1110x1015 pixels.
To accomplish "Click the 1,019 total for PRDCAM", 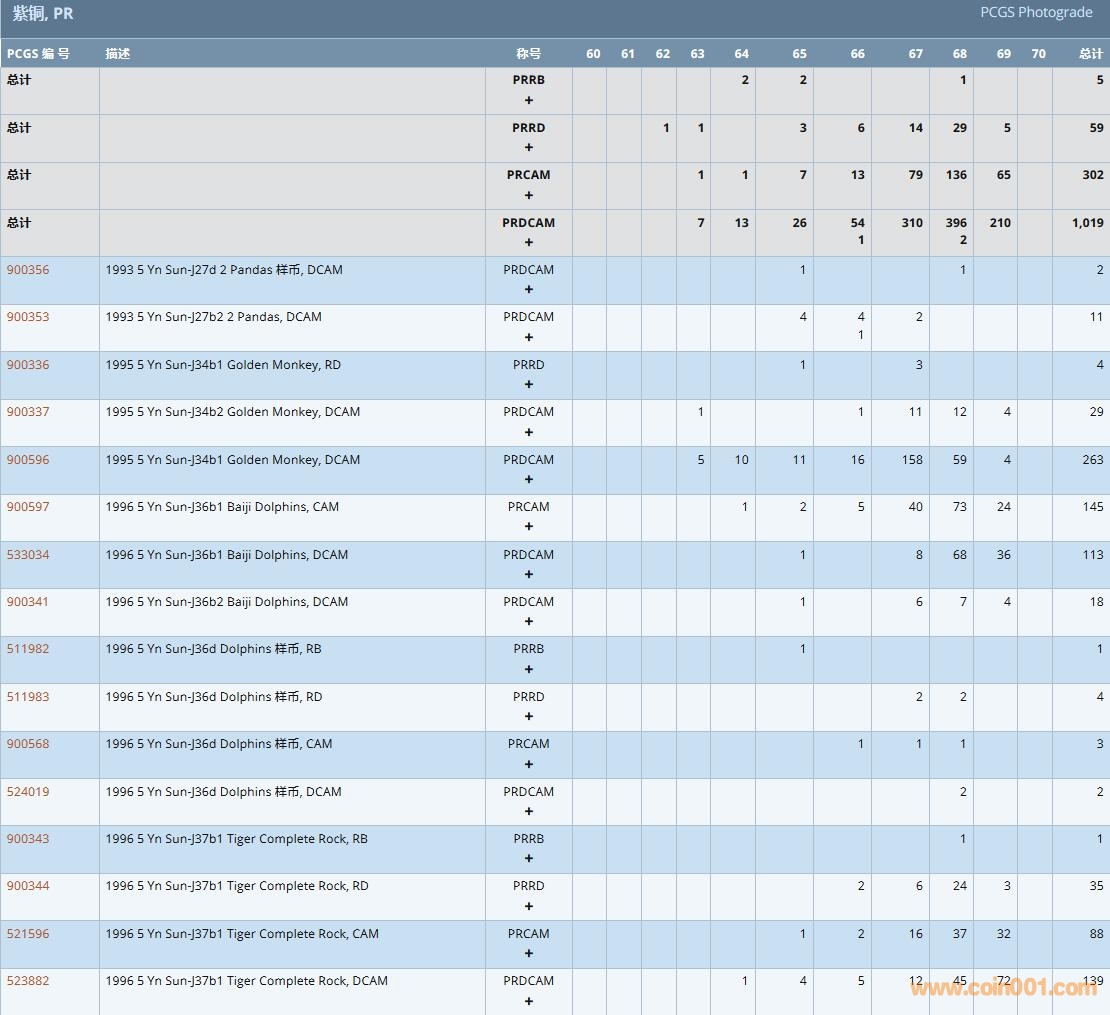I will (1087, 223).
